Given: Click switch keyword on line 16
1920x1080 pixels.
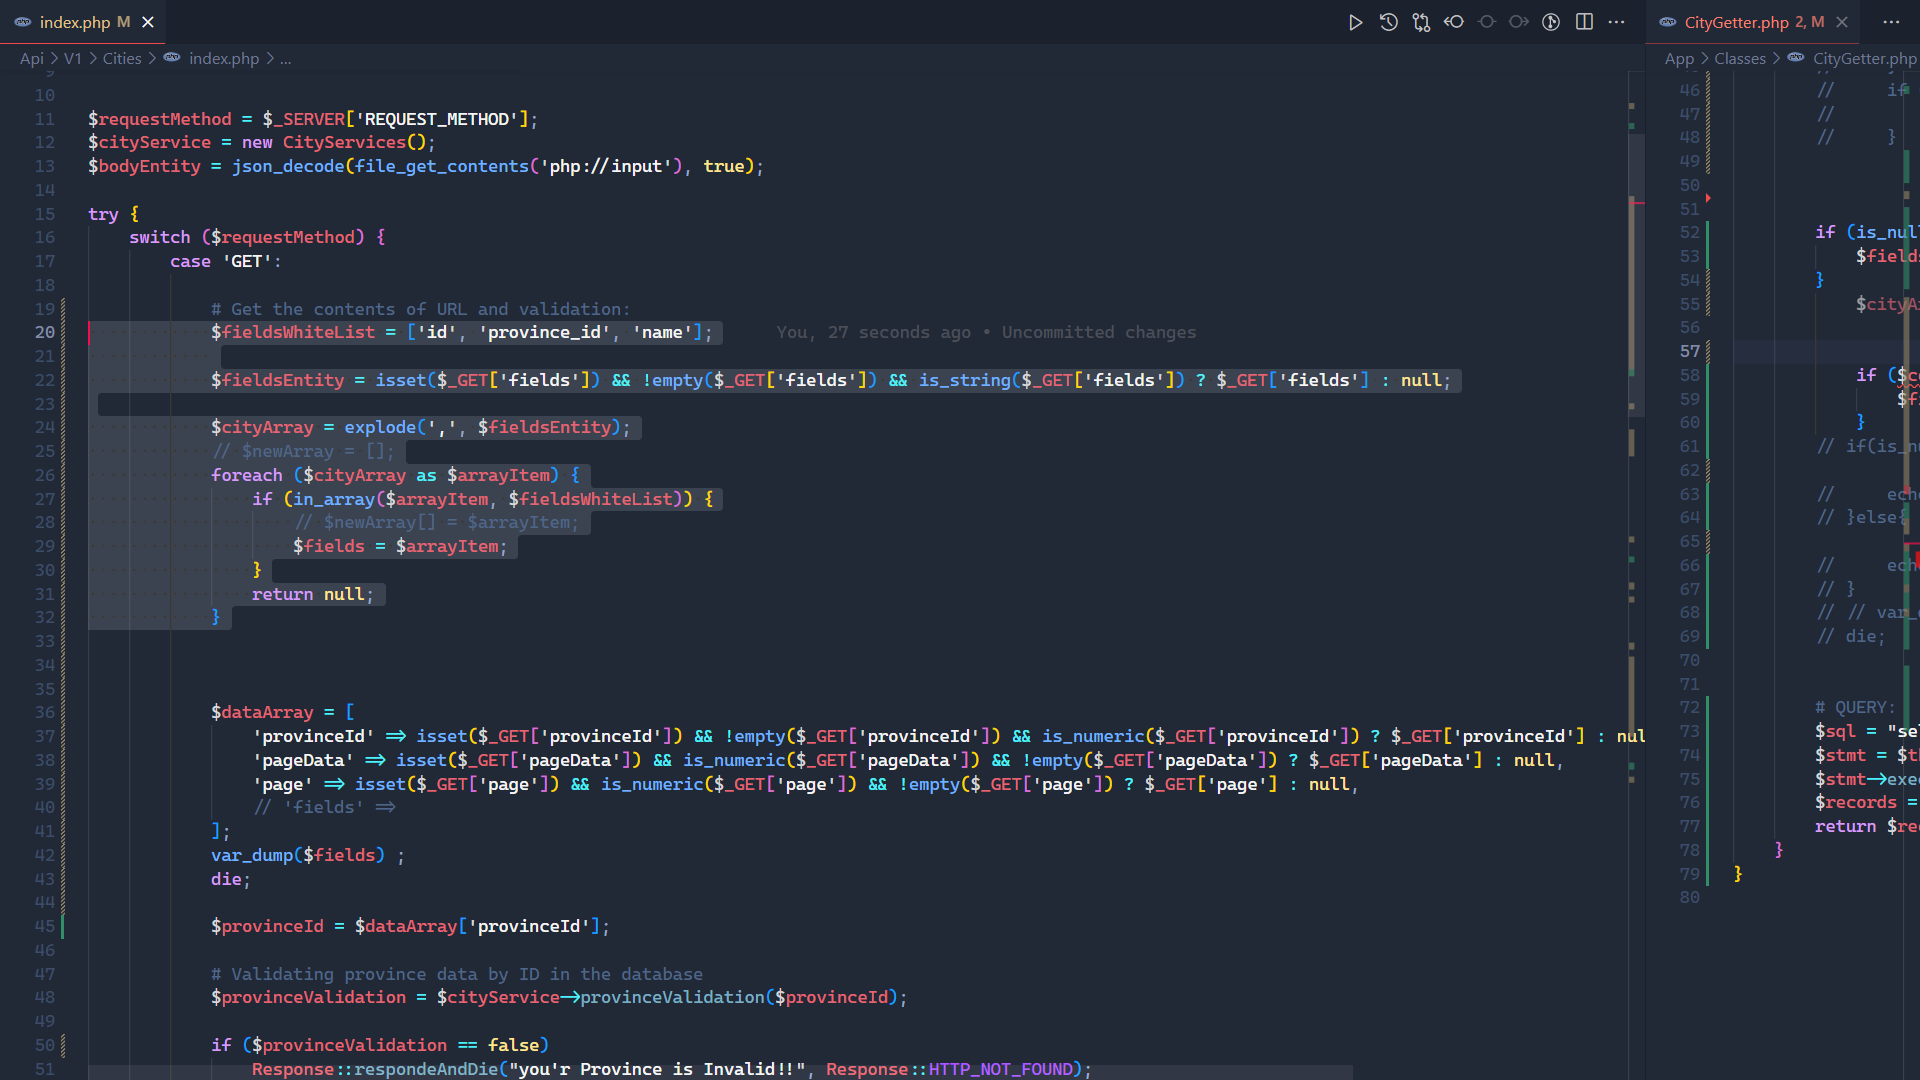Looking at the screenshot, I should tap(159, 238).
